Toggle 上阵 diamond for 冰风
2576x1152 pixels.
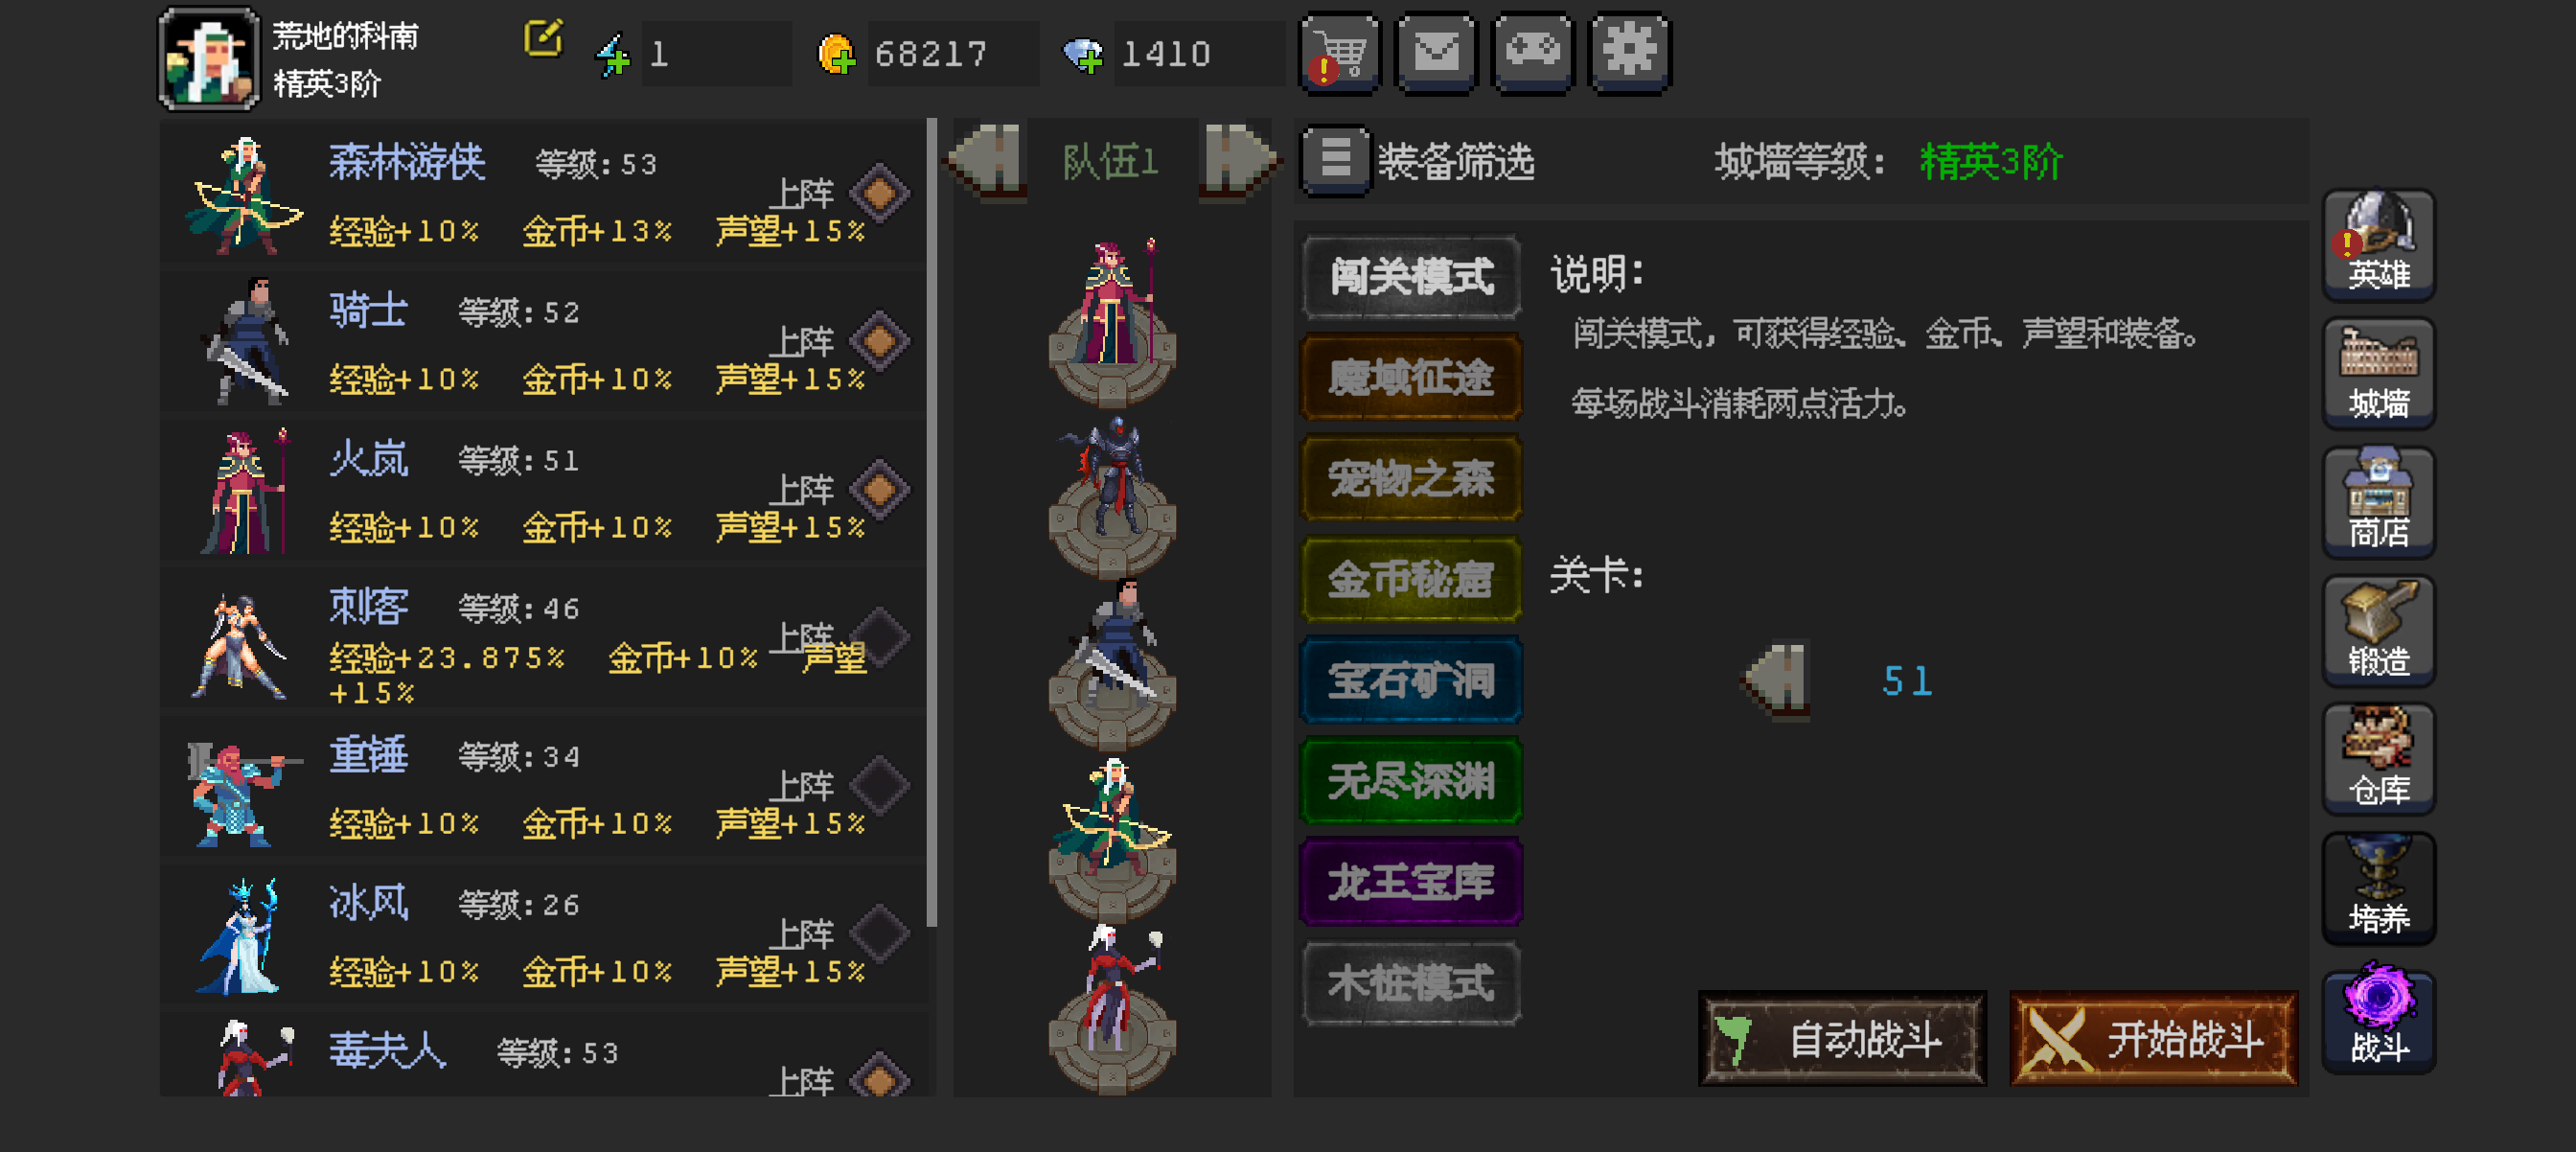point(879,933)
